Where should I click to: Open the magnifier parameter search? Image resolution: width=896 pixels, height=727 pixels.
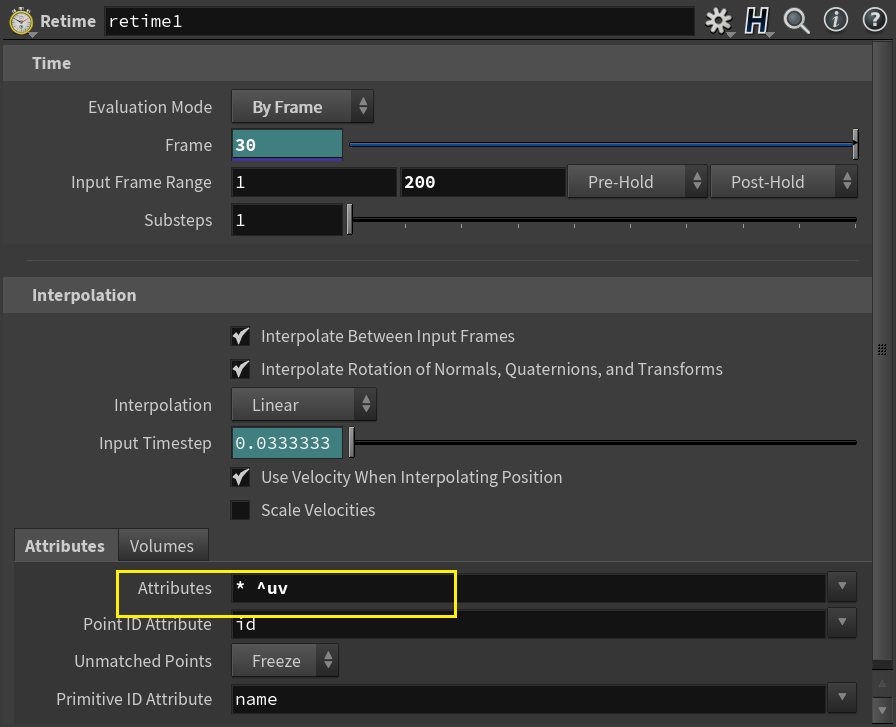click(796, 21)
